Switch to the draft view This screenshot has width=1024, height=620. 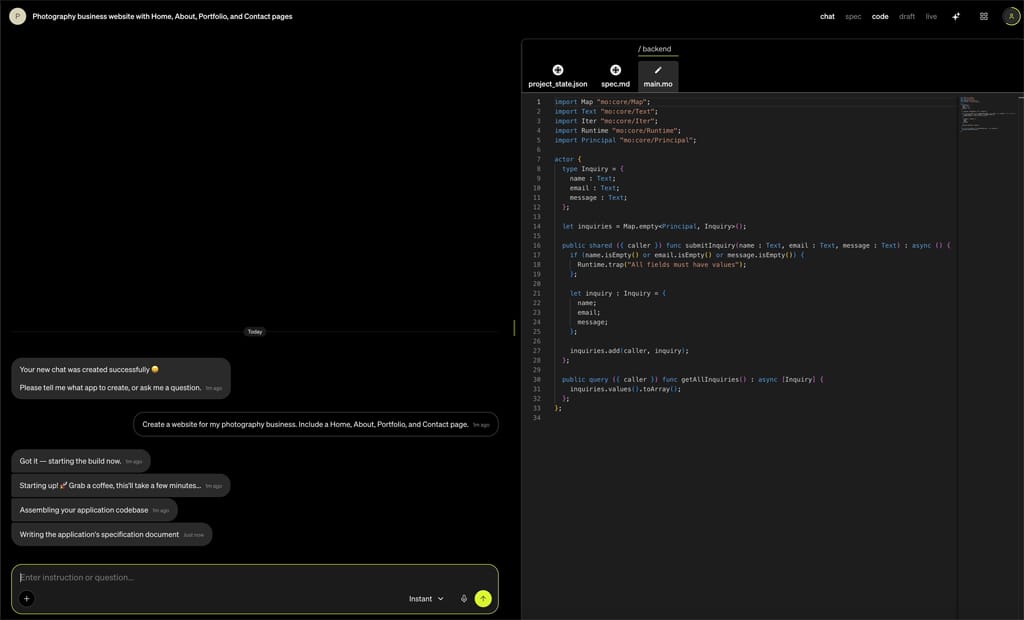point(907,16)
